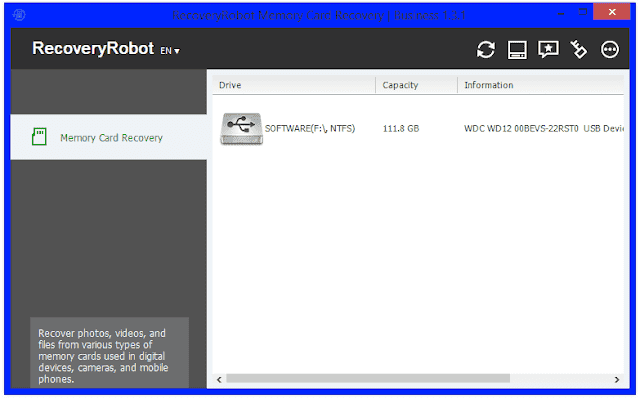The image size is (640, 399).
Task: Click the green memory card icon
Action: pos(39,137)
